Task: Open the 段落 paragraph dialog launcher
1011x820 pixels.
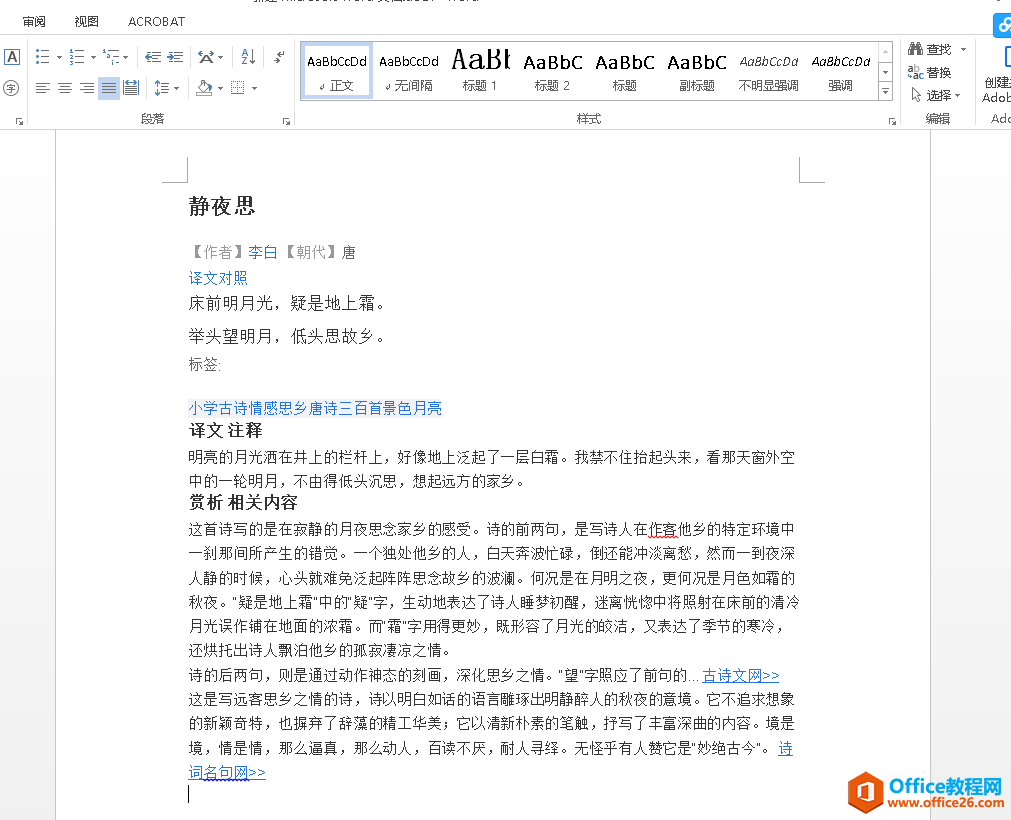Action: tap(286, 121)
